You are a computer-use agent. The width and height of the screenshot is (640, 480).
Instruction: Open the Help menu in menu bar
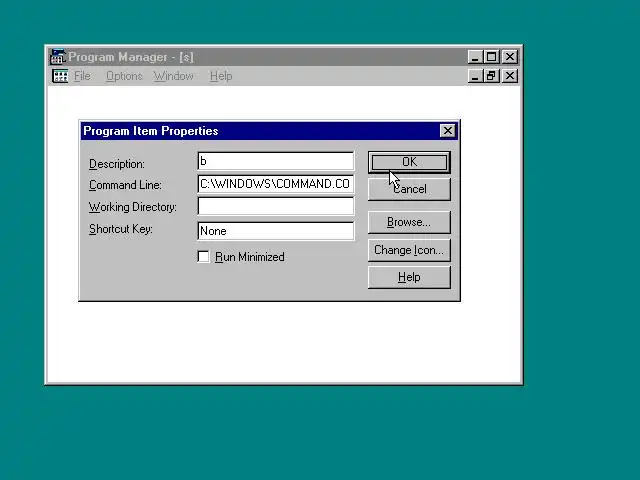(221, 76)
